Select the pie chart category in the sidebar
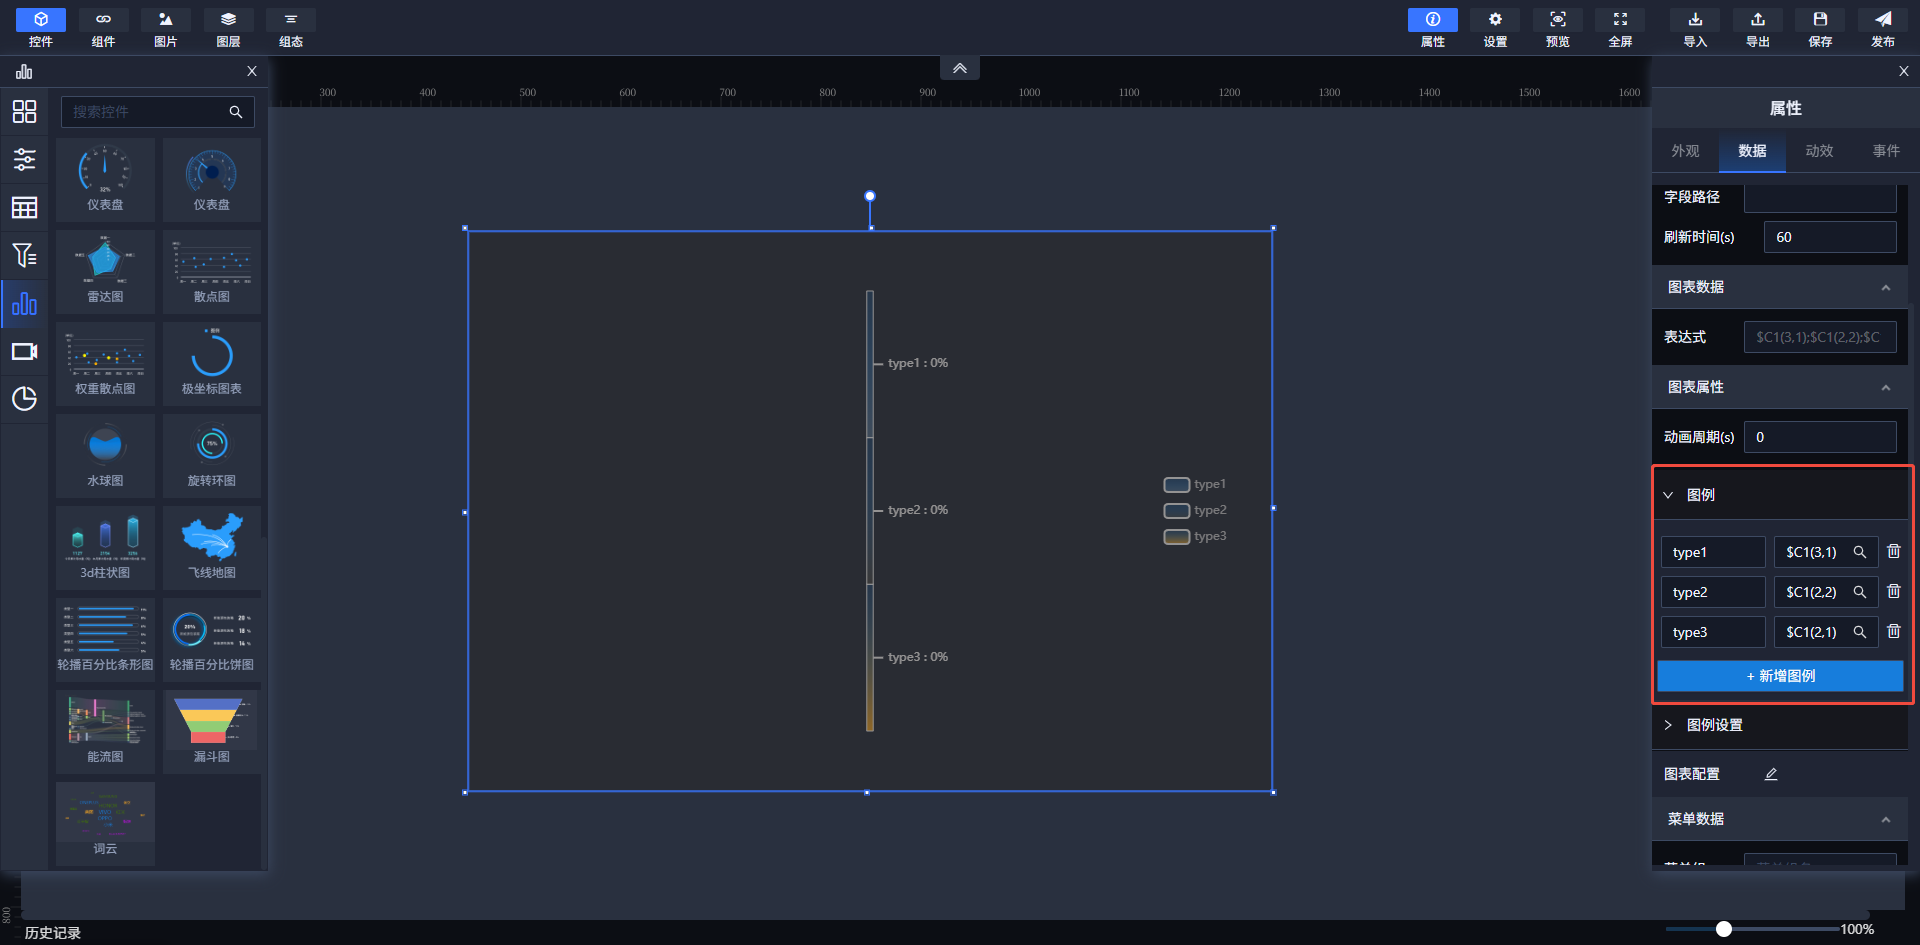This screenshot has width=1920, height=945. 24,399
